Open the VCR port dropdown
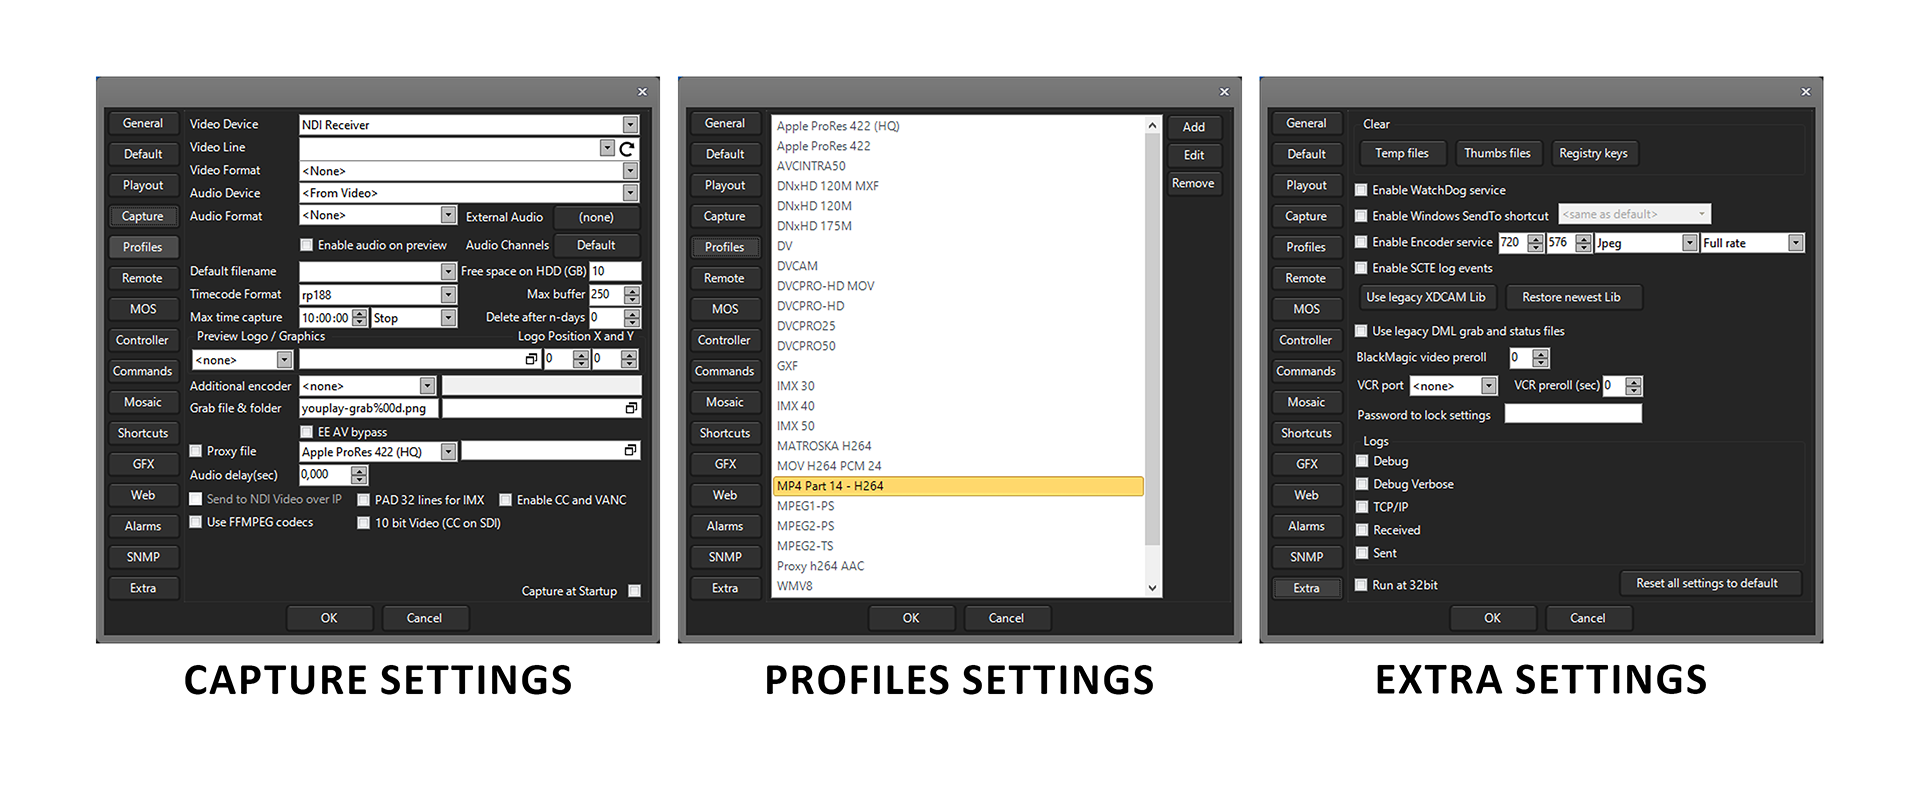Viewport: 1920px width, 800px height. pos(1488,386)
